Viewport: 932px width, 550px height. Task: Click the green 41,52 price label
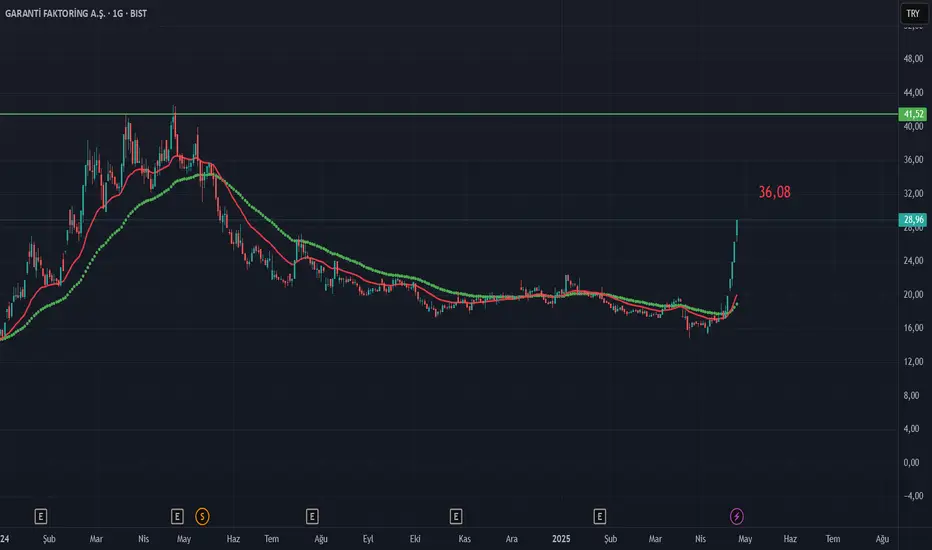pyautogui.click(x=913, y=114)
